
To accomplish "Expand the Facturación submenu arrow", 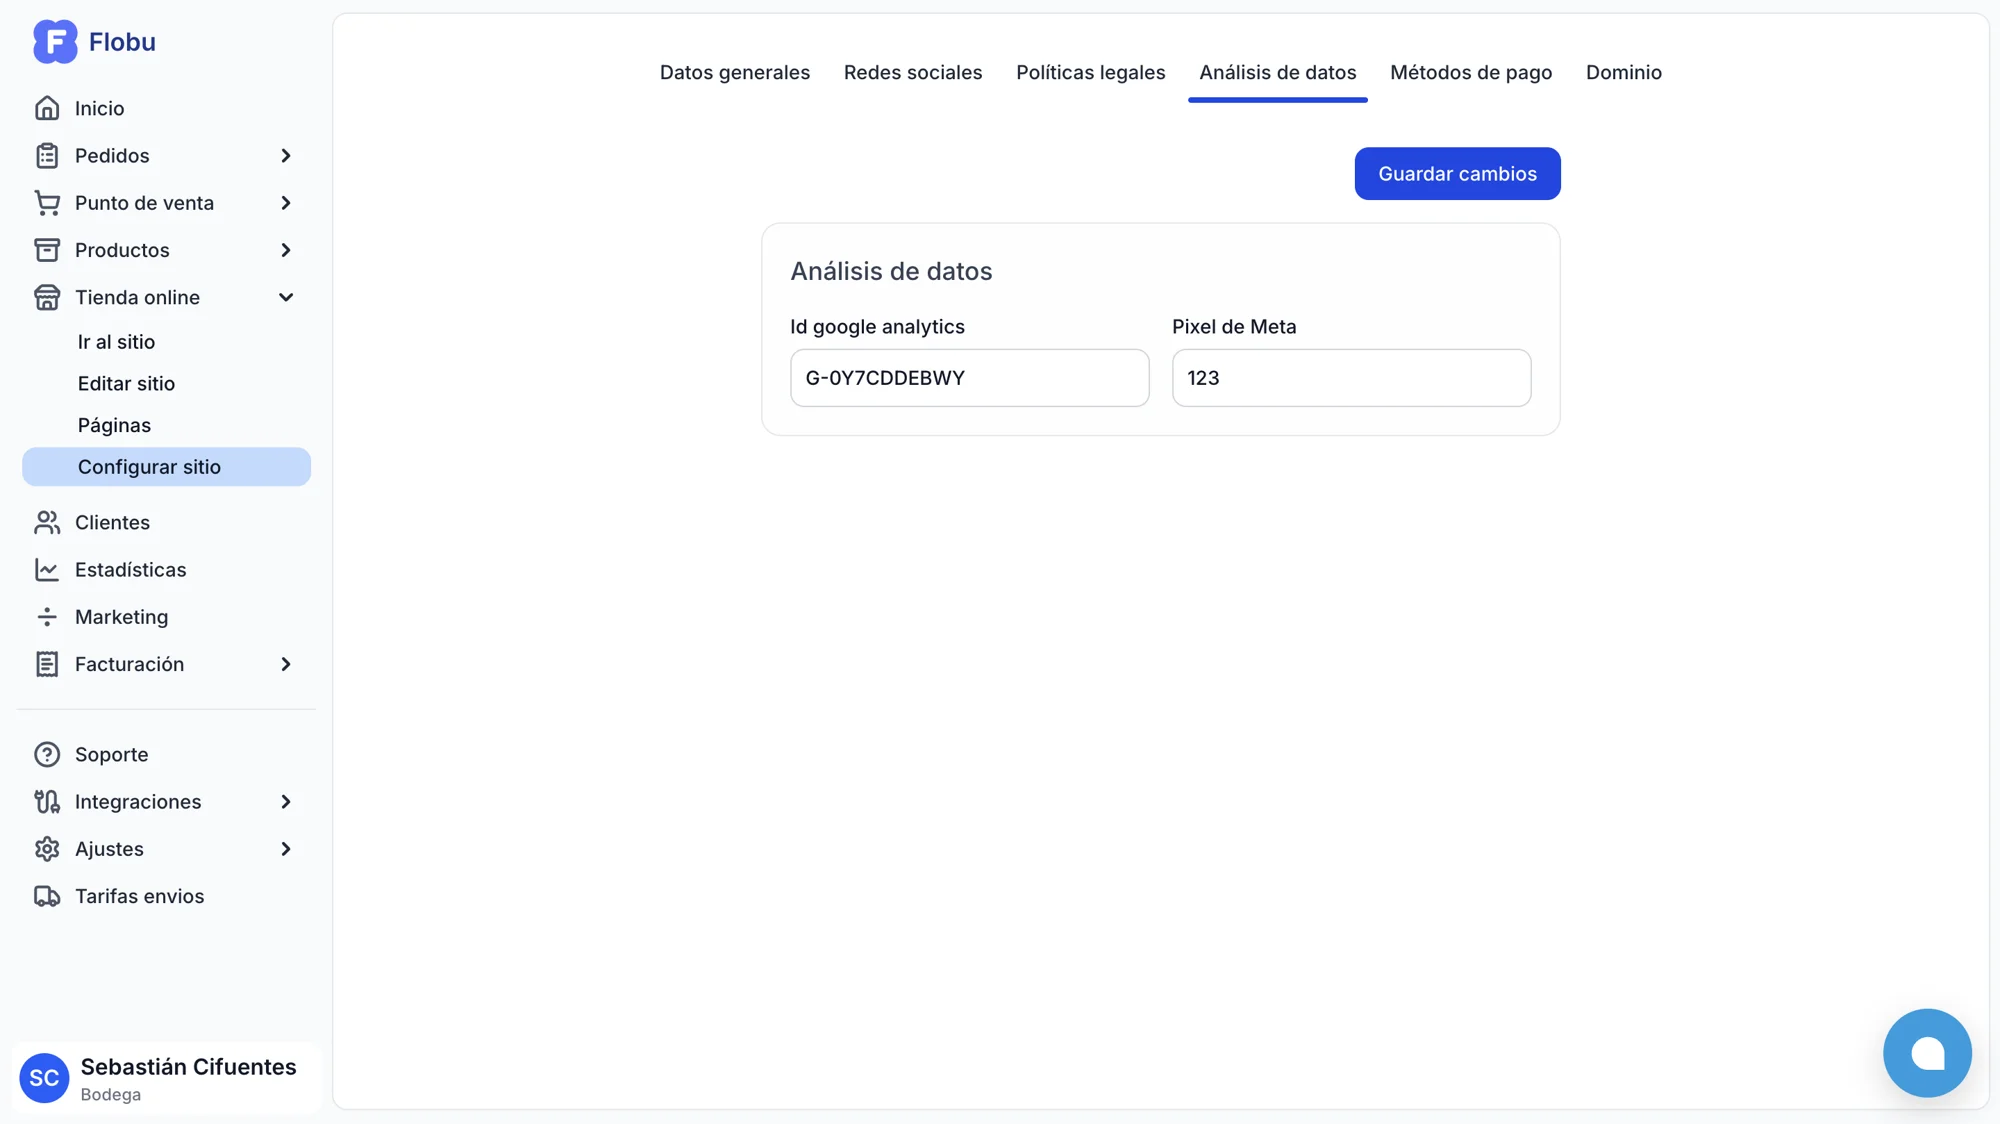I will tap(286, 664).
